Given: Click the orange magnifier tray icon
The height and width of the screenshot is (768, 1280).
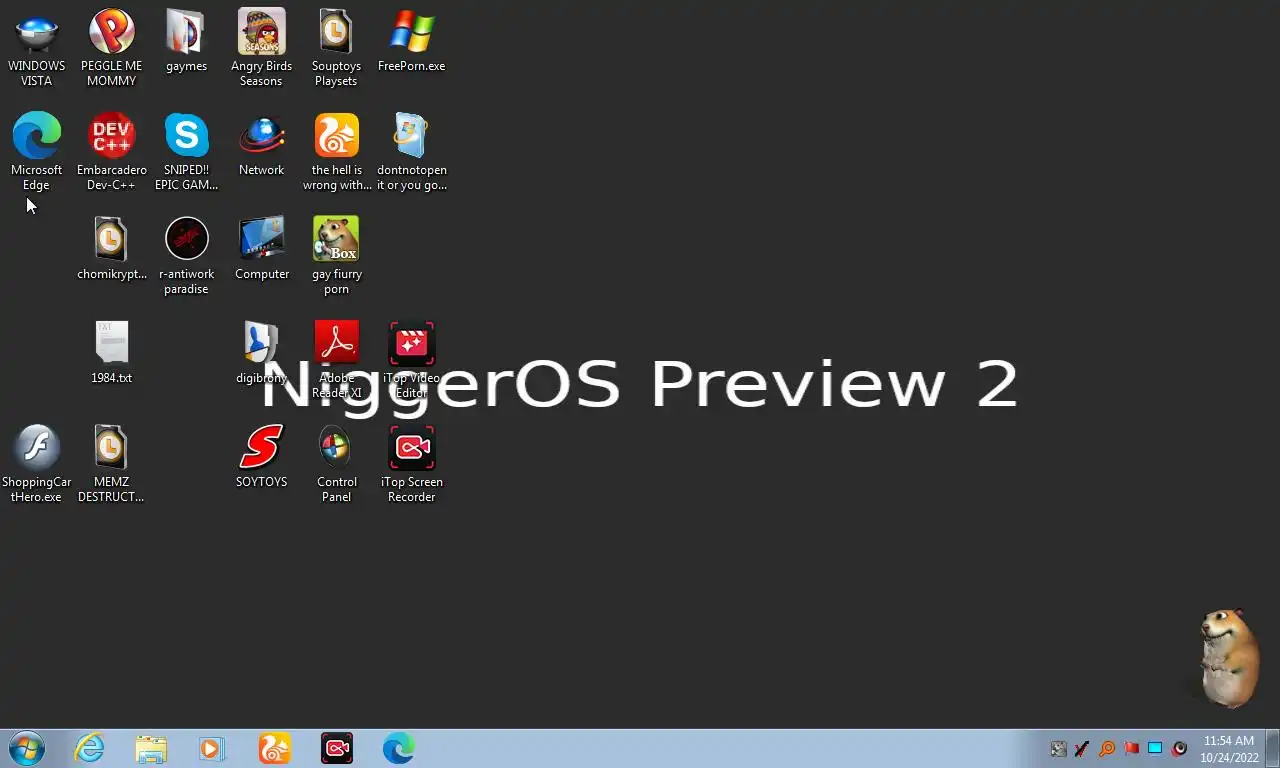Looking at the screenshot, I should click(1107, 748).
